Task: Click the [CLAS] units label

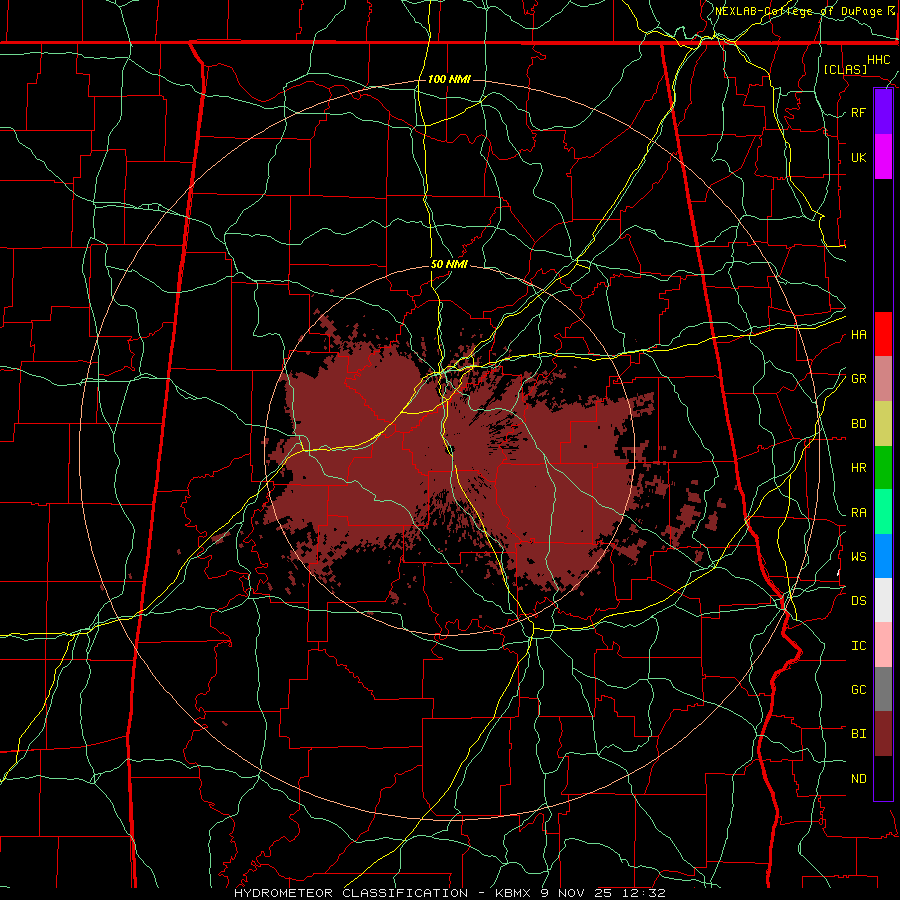Action: pyautogui.click(x=845, y=69)
